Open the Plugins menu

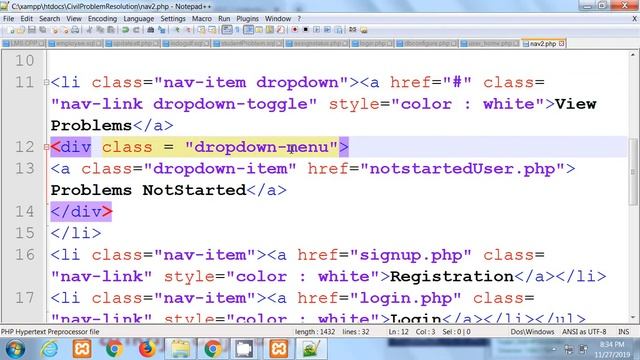click(247, 19)
